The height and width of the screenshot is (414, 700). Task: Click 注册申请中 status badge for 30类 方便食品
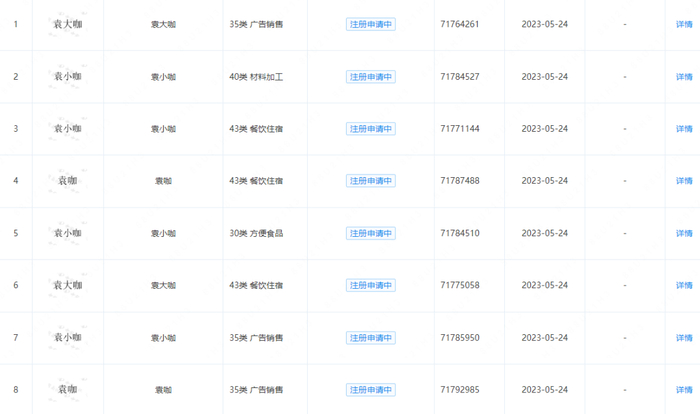(371, 233)
